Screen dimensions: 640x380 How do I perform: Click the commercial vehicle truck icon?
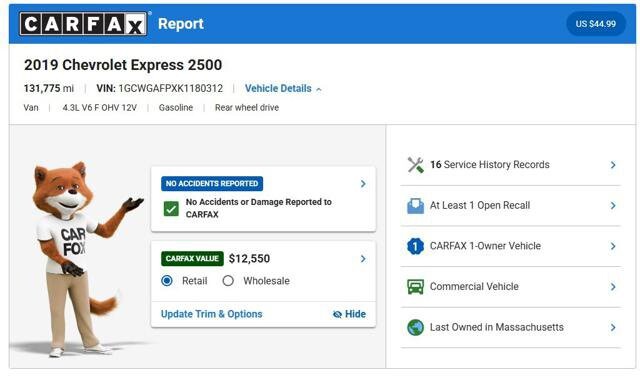click(416, 287)
